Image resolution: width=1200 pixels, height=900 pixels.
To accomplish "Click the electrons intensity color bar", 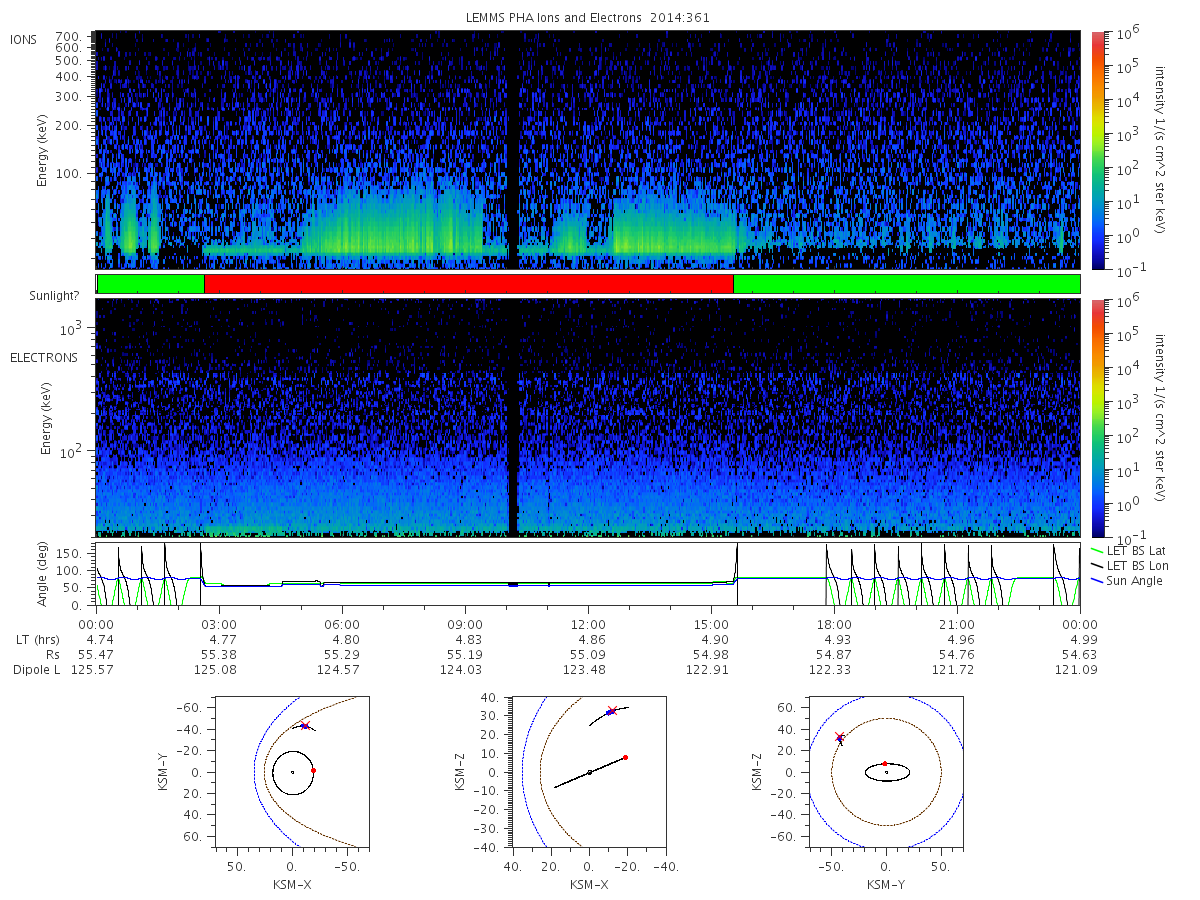I will (x=1097, y=417).
